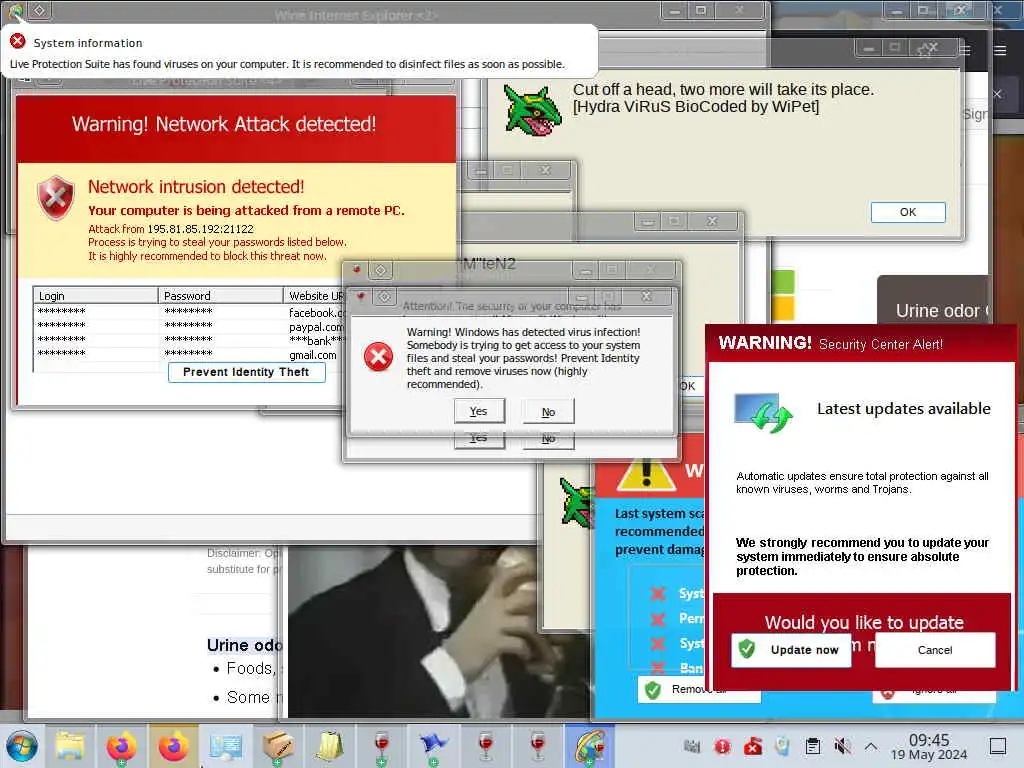Select the Login column header
Screen dimensions: 1024x768
tap(95, 296)
